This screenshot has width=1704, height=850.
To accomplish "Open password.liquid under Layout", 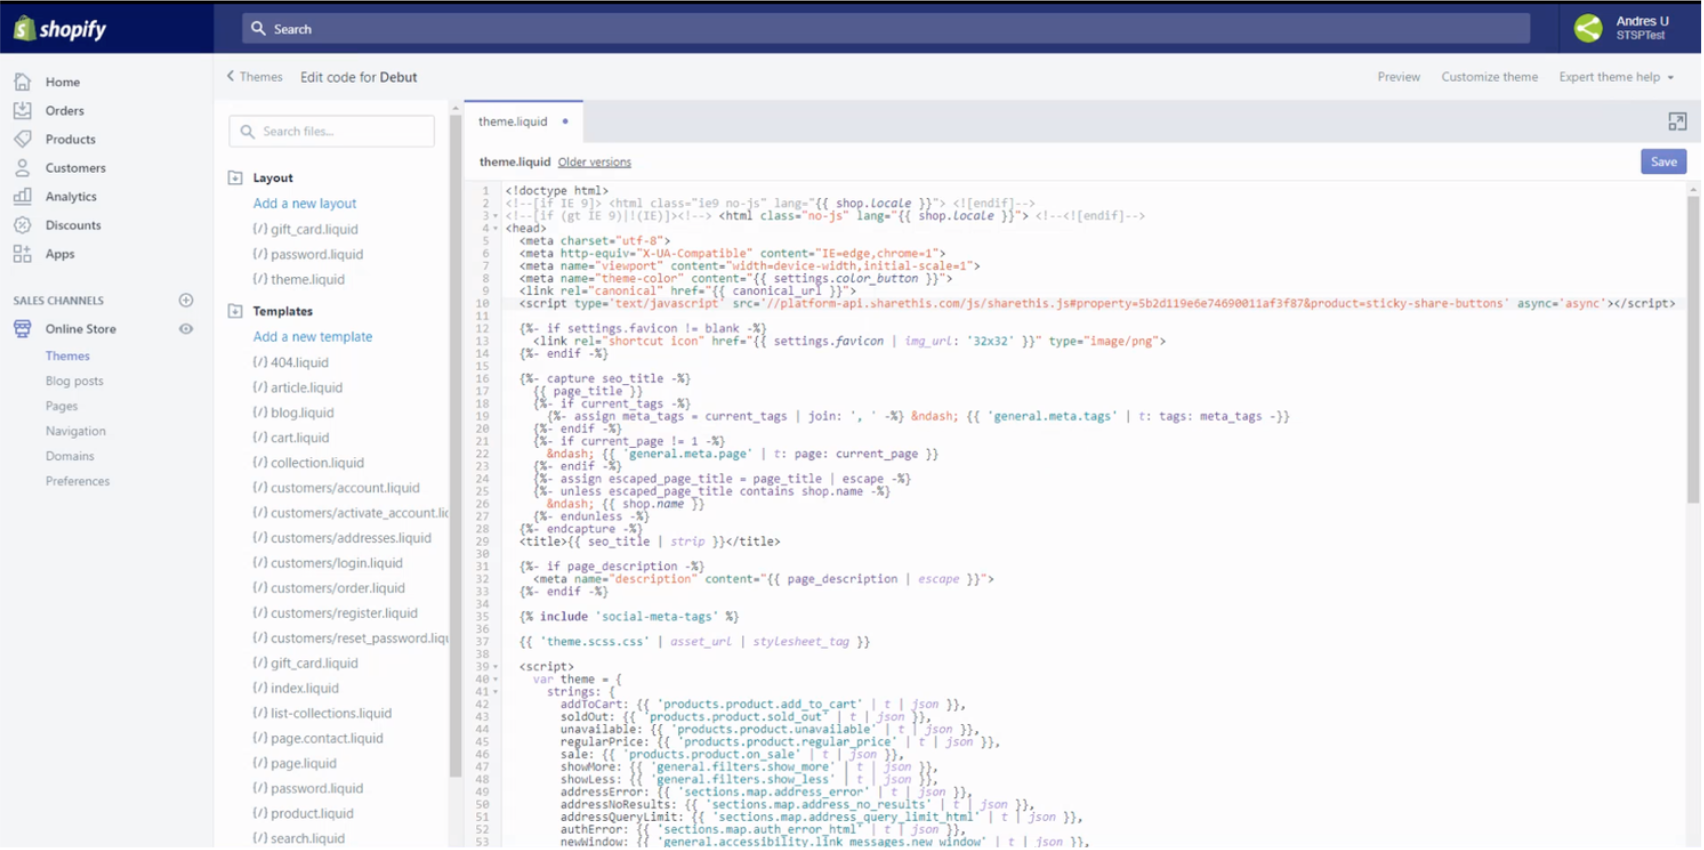I will 308,254.
